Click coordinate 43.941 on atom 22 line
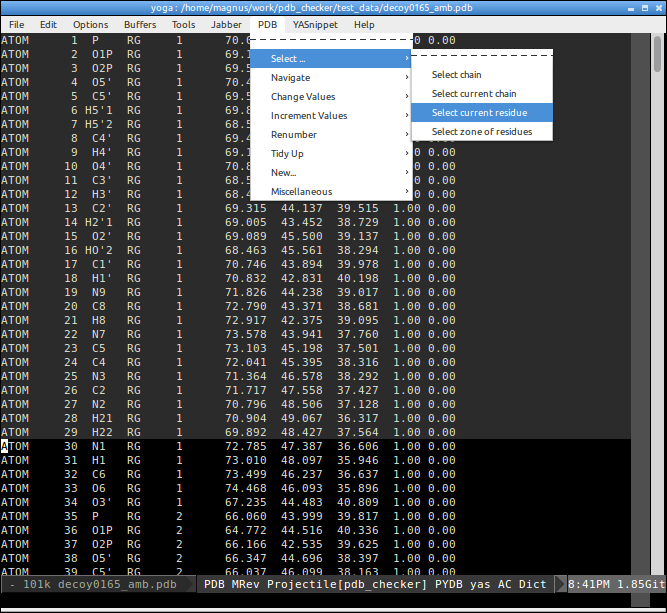Image resolution: width=667 pixels, height=613 pixels. (x=302, y=334)
